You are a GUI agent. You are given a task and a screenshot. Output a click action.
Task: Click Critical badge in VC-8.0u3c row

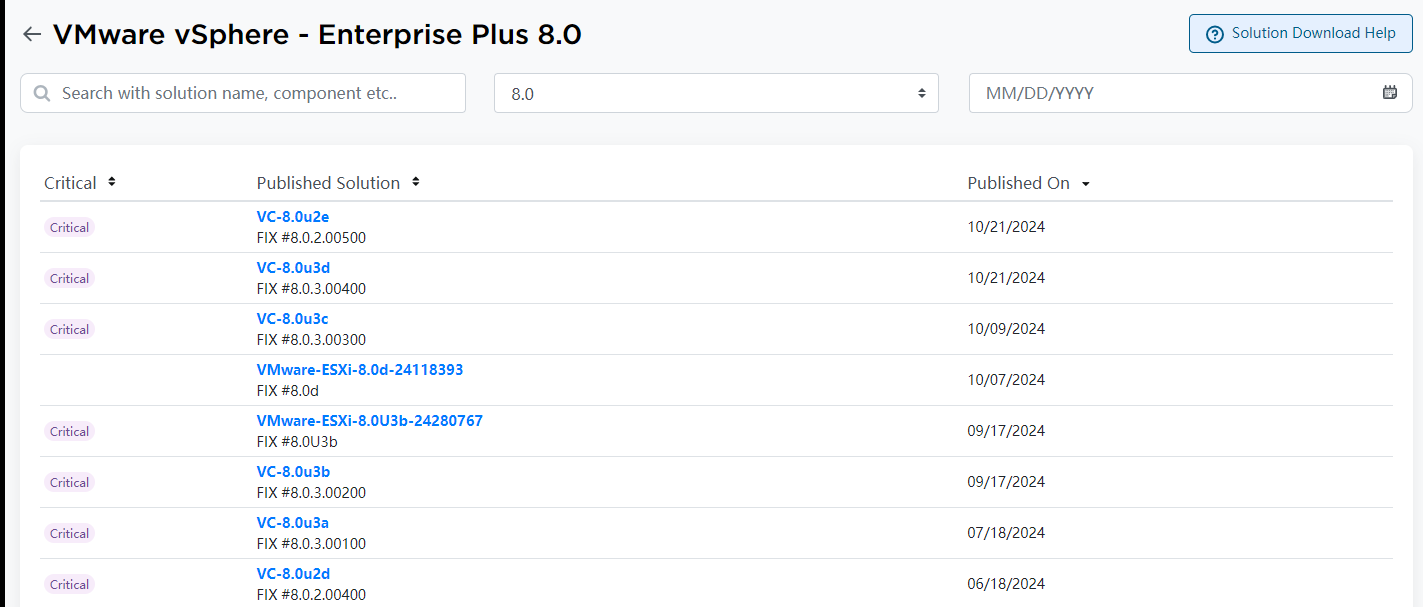pos(69,330)
